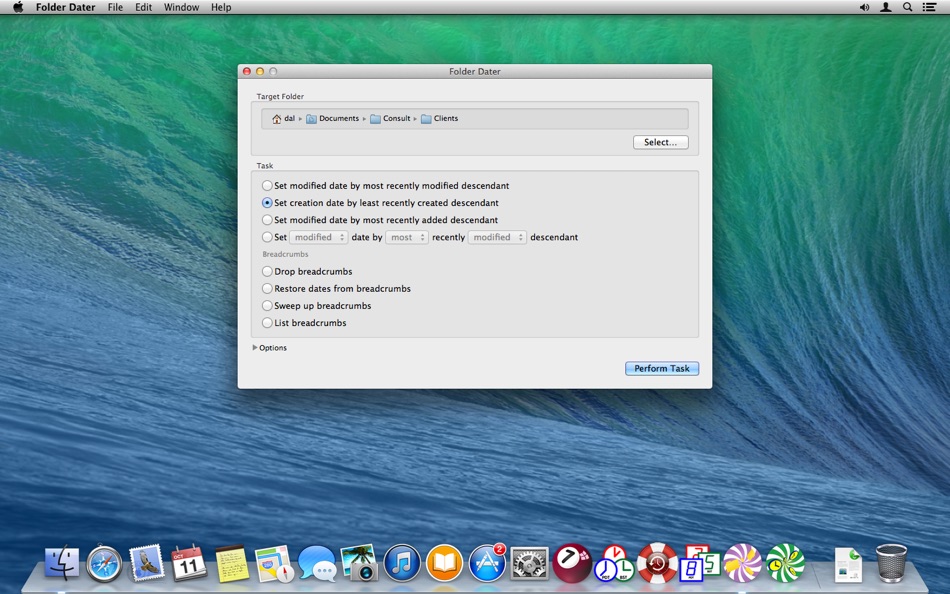Minimize the Folder Dater window

[260, 72]
